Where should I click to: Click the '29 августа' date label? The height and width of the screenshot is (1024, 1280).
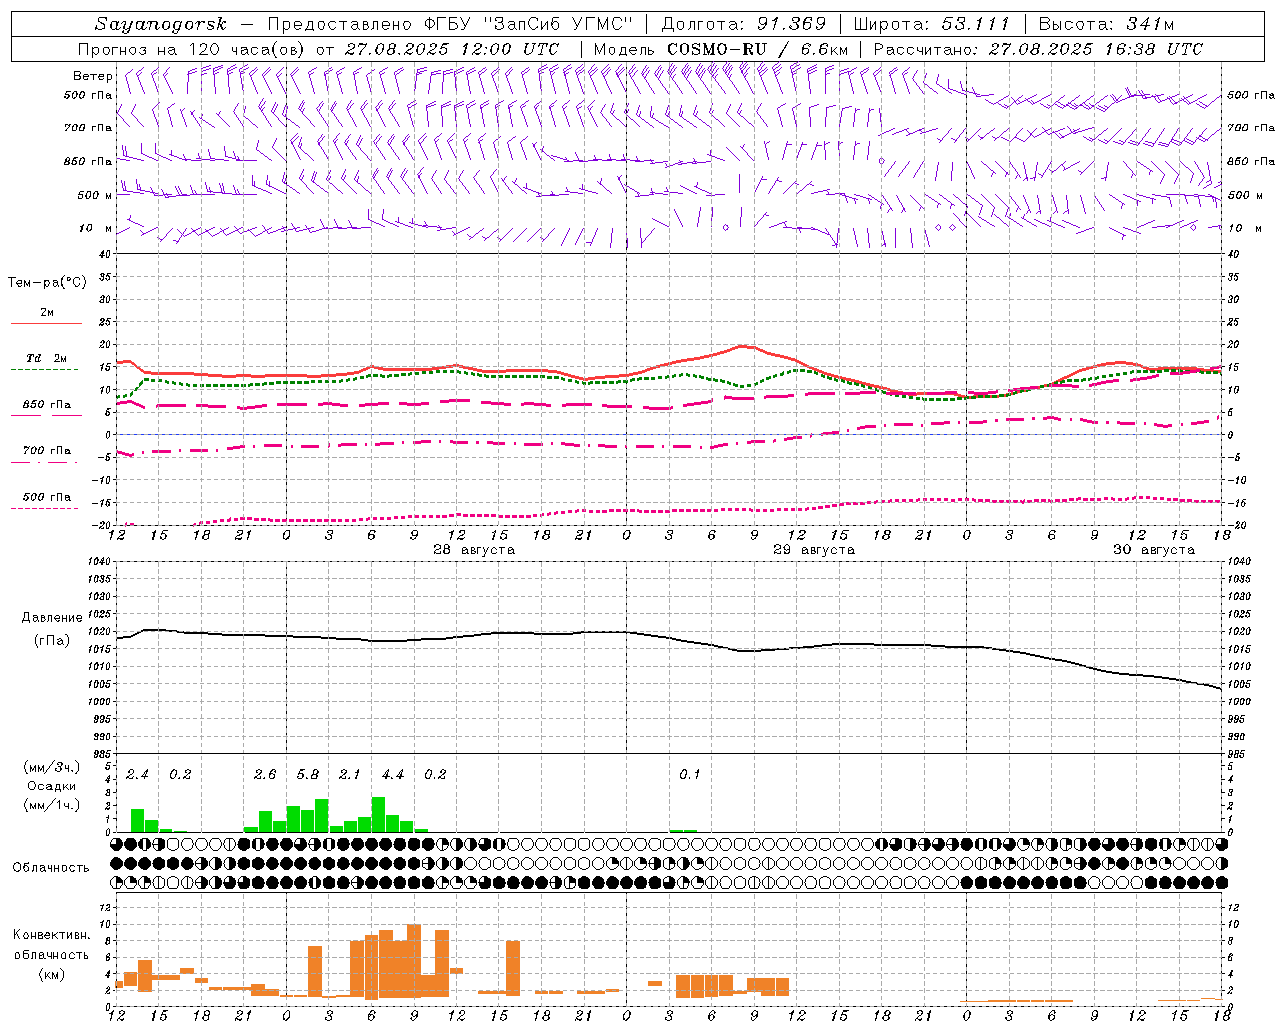[814, 550]
